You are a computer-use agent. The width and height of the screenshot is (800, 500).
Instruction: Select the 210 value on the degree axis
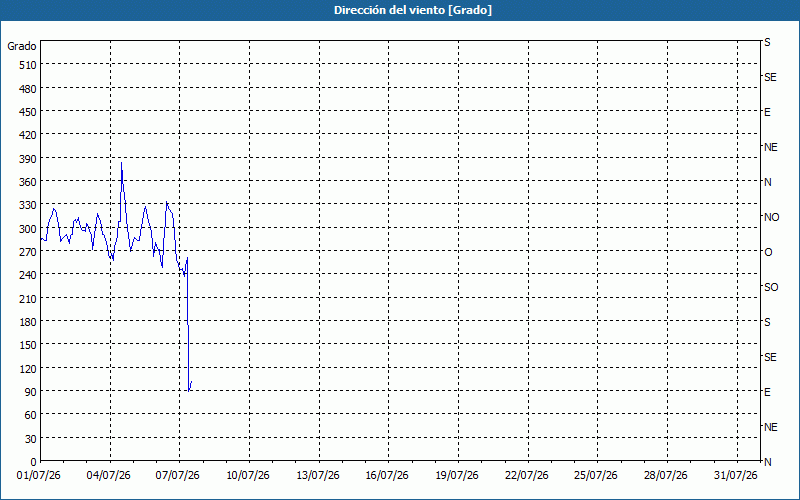point(29,298)
